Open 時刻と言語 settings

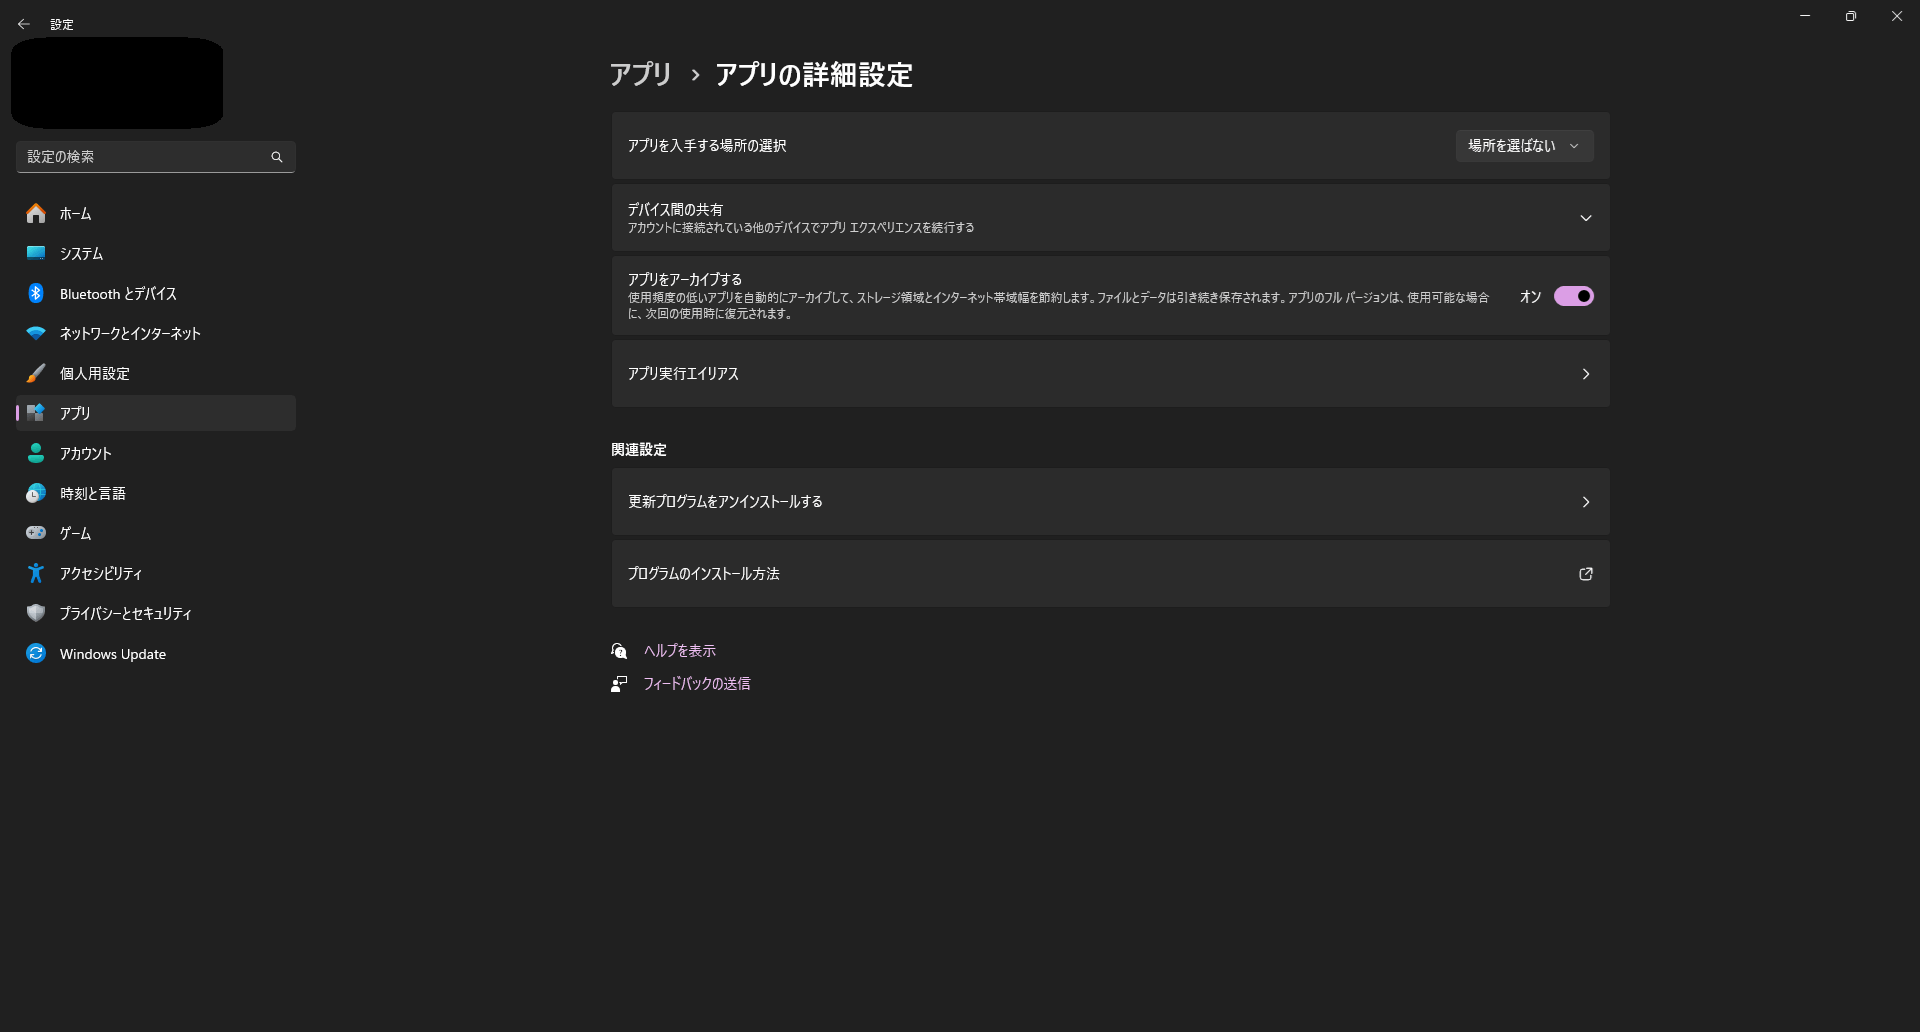[156, 493]
